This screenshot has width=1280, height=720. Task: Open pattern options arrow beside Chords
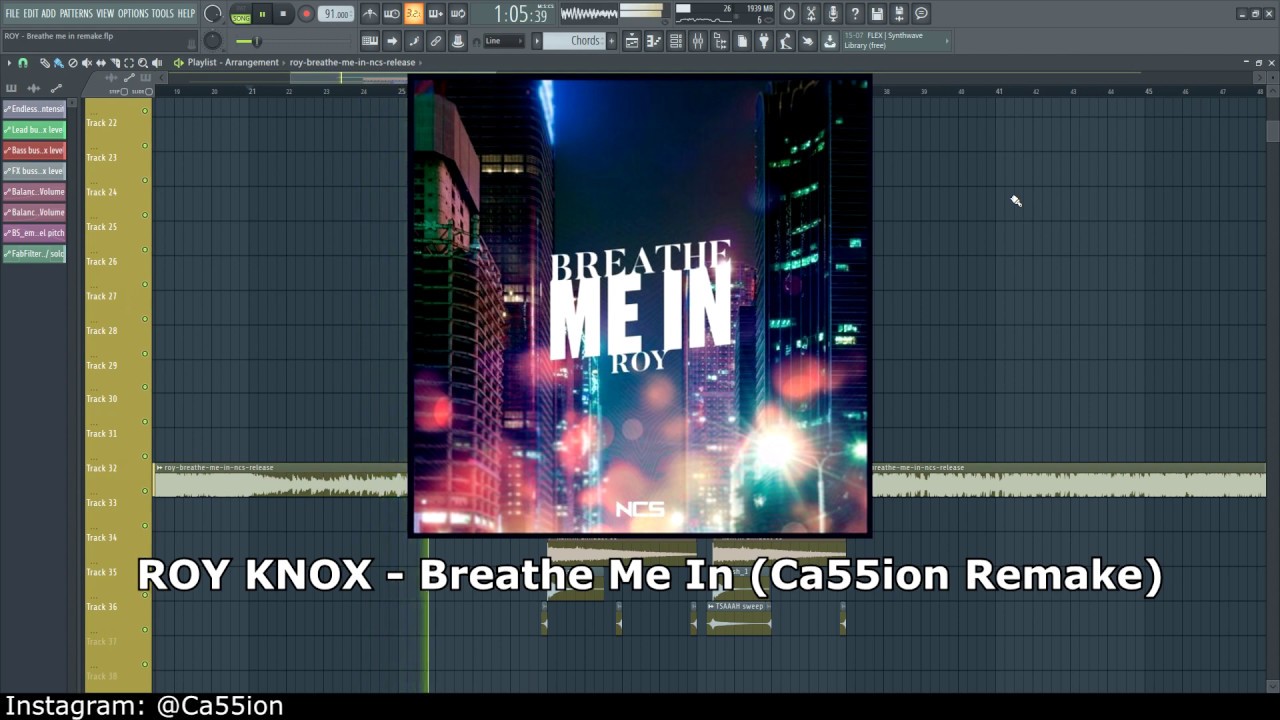(x=537, y=41)
